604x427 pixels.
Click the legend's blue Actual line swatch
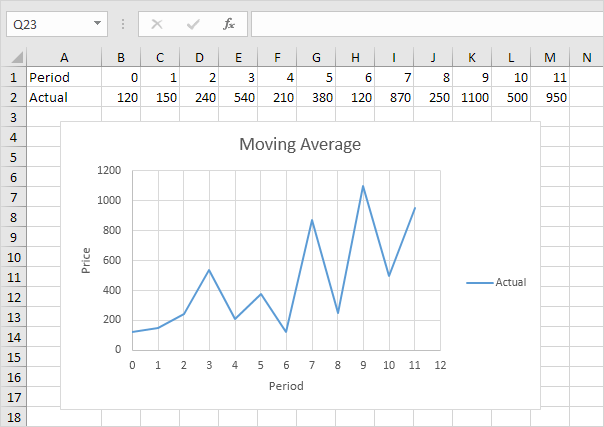(x=480, y=283)
